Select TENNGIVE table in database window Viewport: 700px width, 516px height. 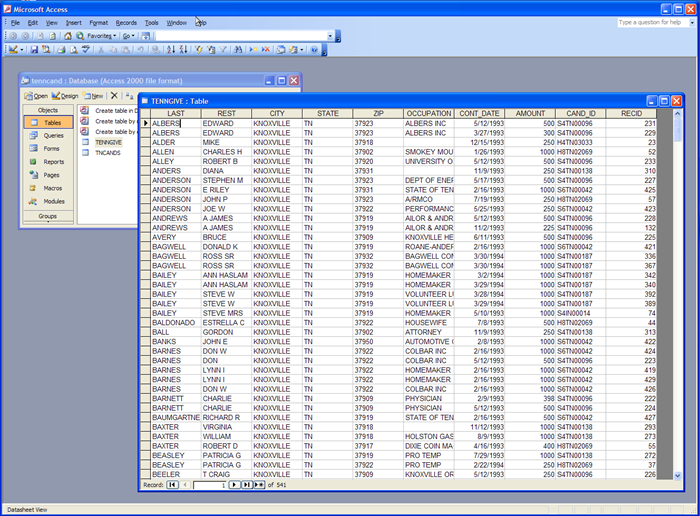(108, 142)
